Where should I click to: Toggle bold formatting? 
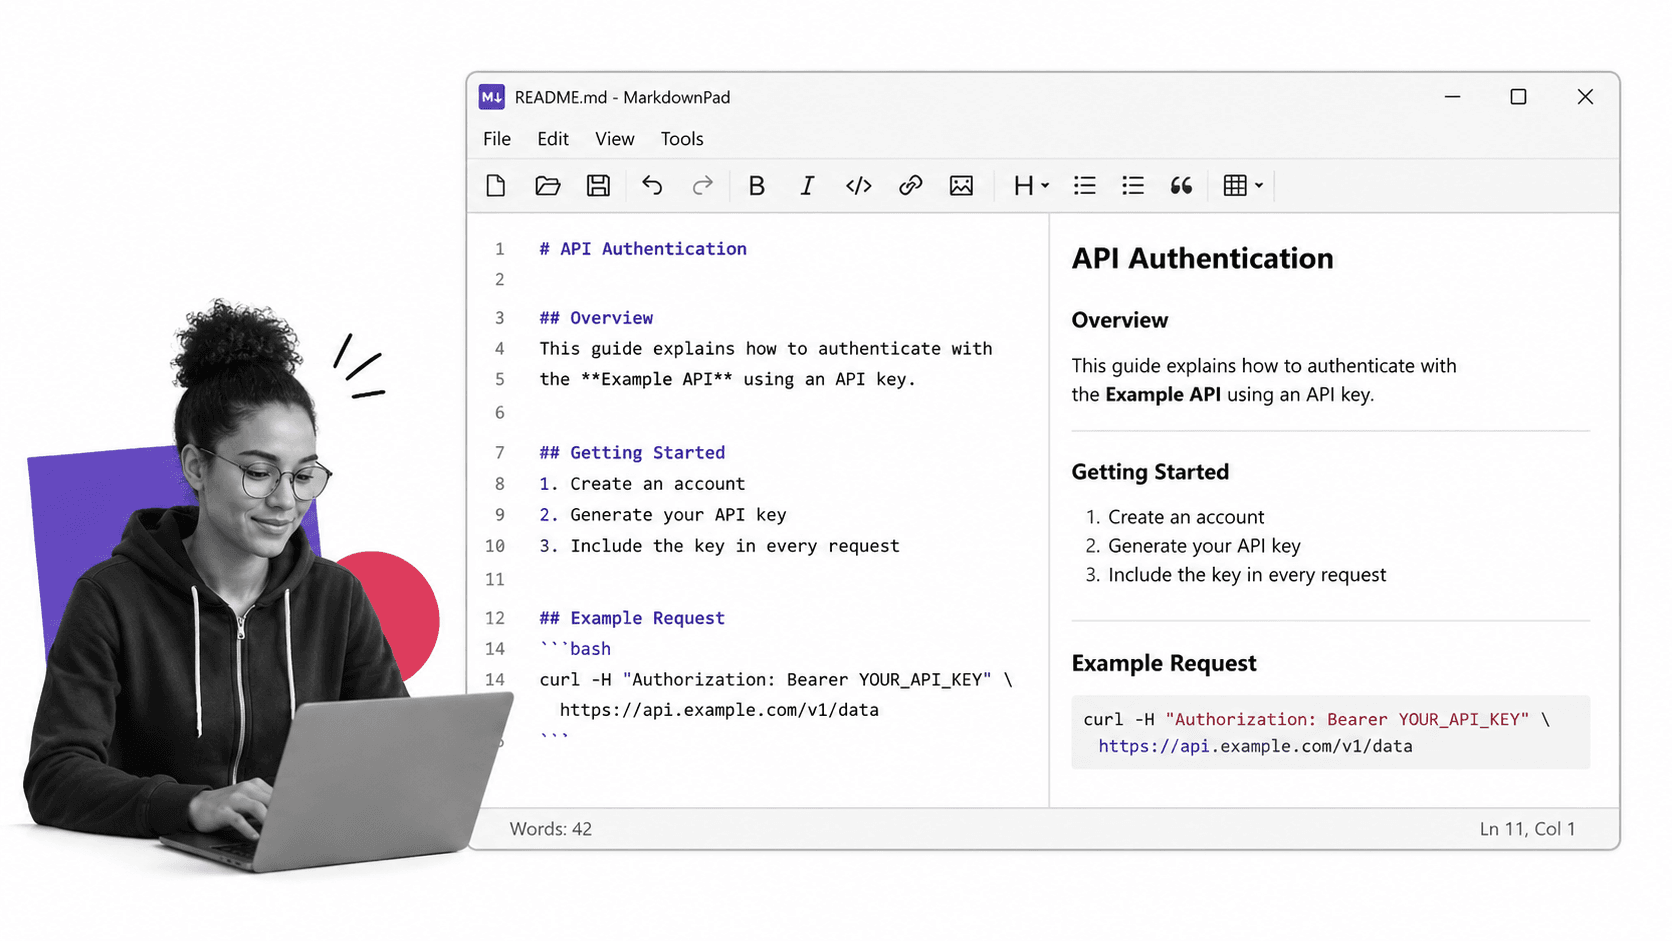pyautogui.click(x=757, y=186)
